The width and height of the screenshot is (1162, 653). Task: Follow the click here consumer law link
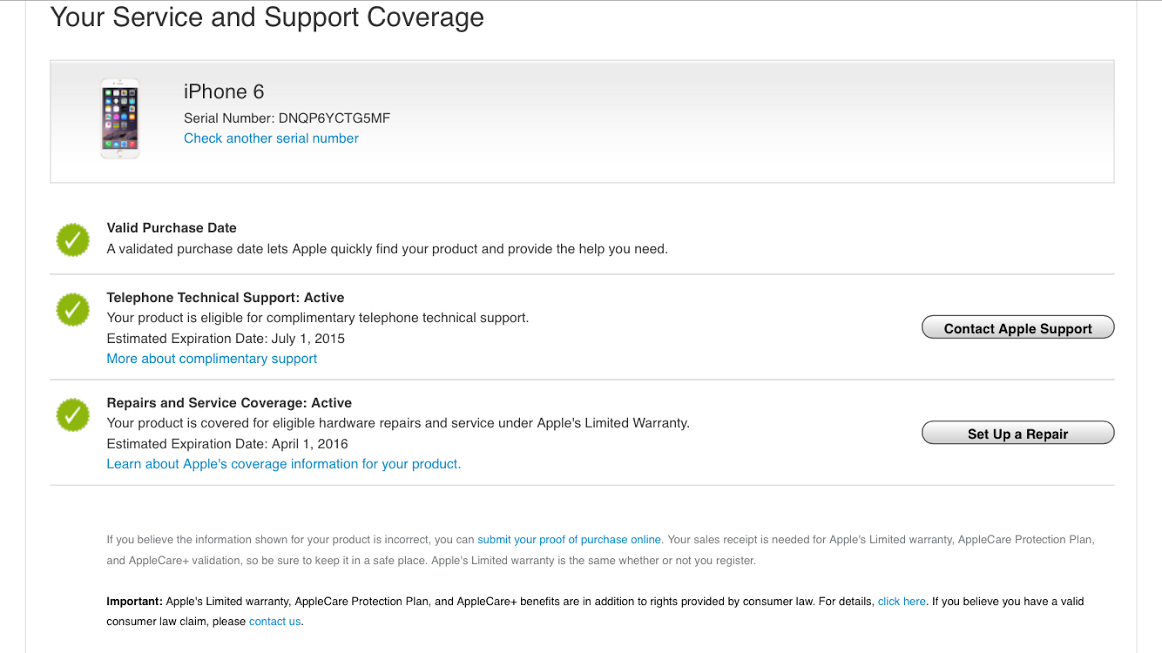pyautogui.click(x=901, y=602)
